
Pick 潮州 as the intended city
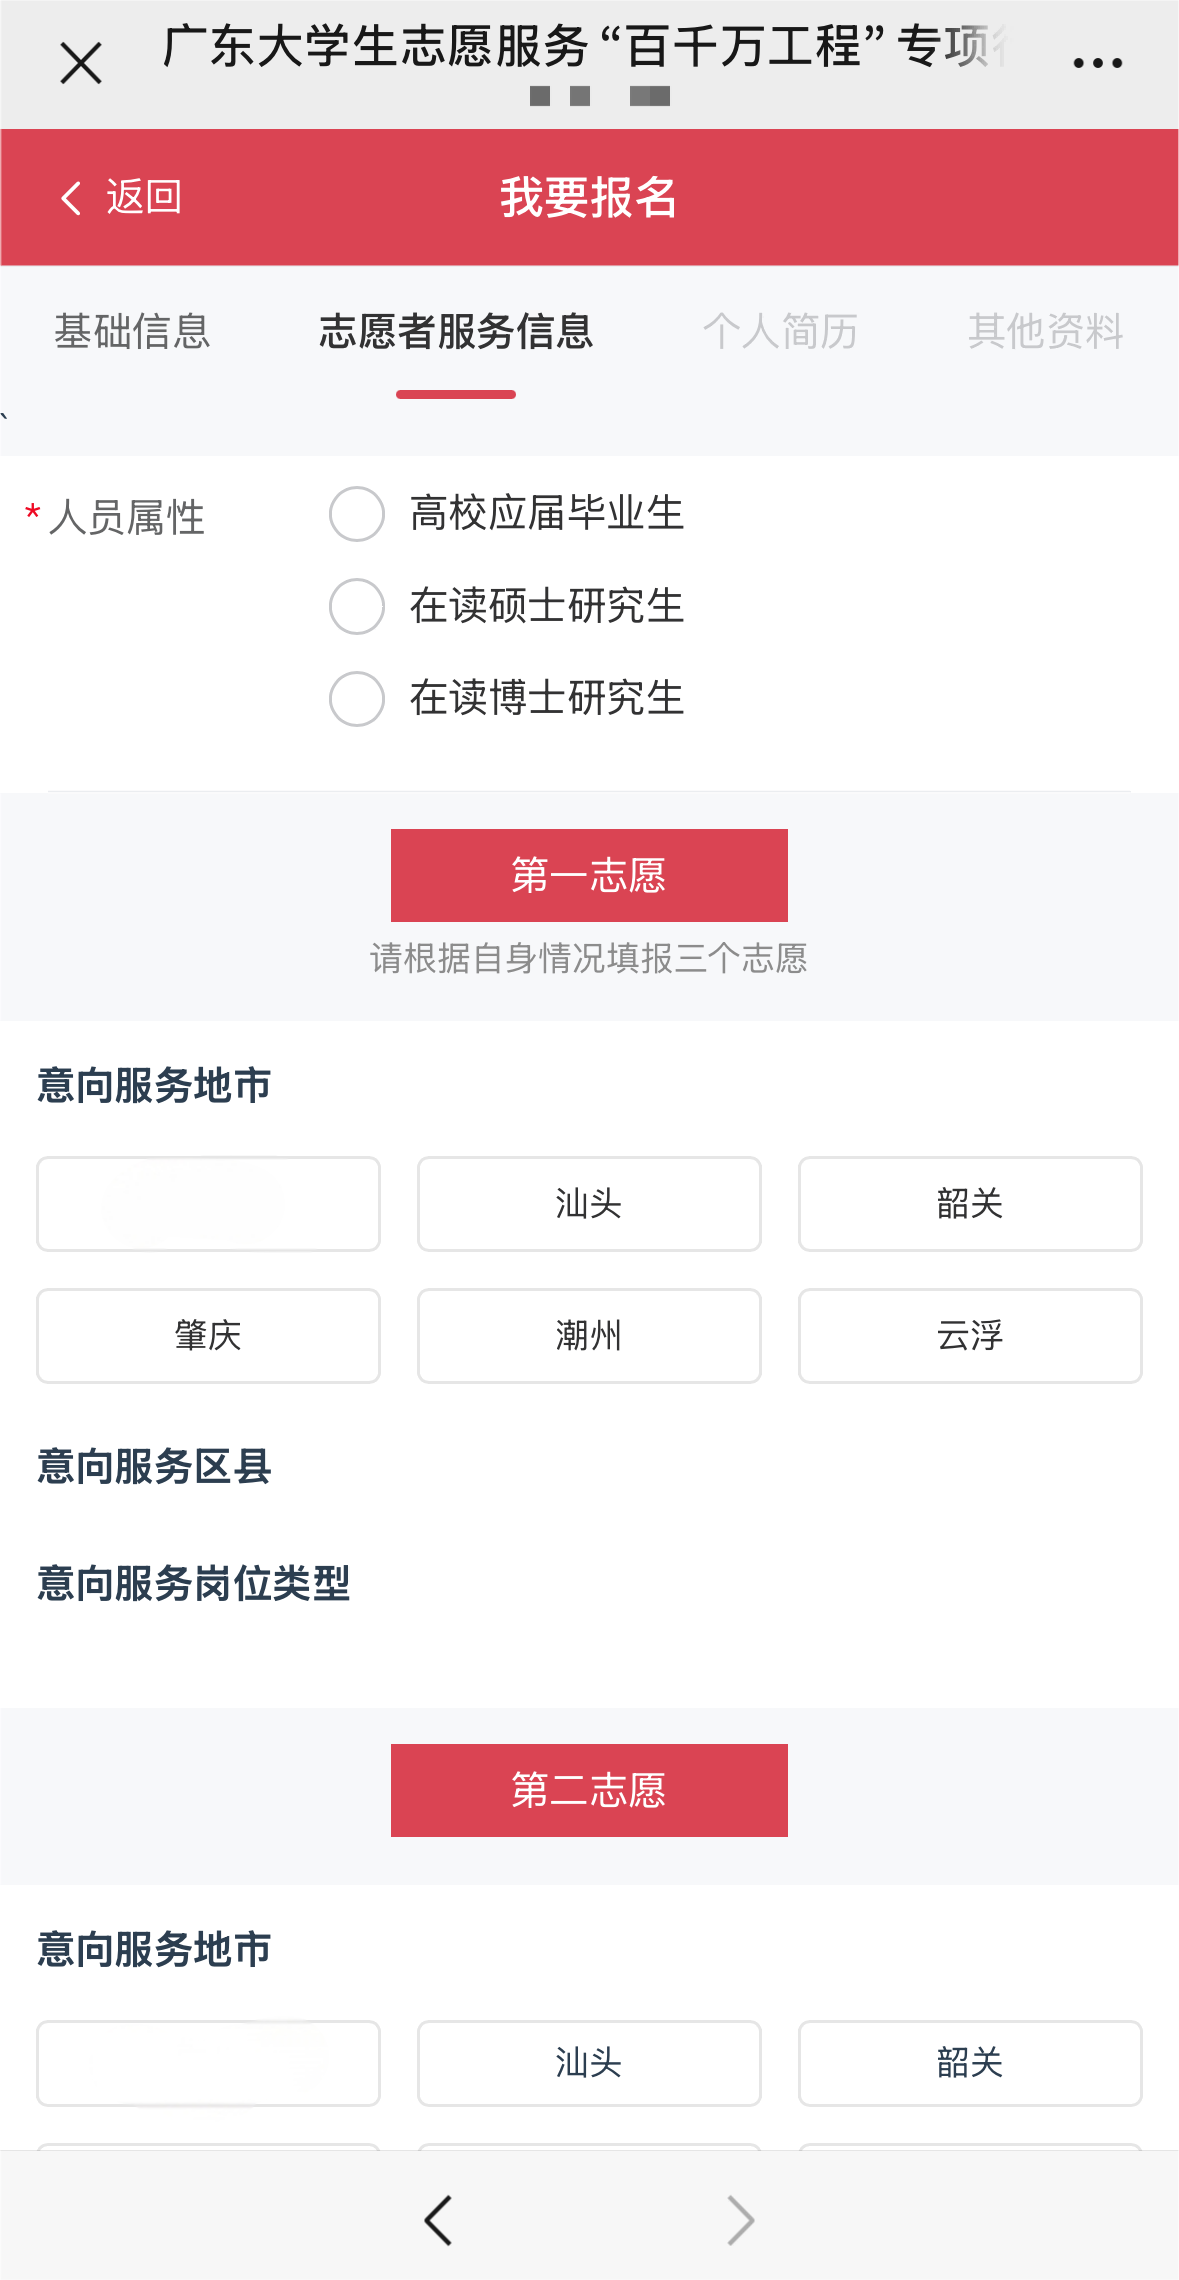tap(589, 1336)
